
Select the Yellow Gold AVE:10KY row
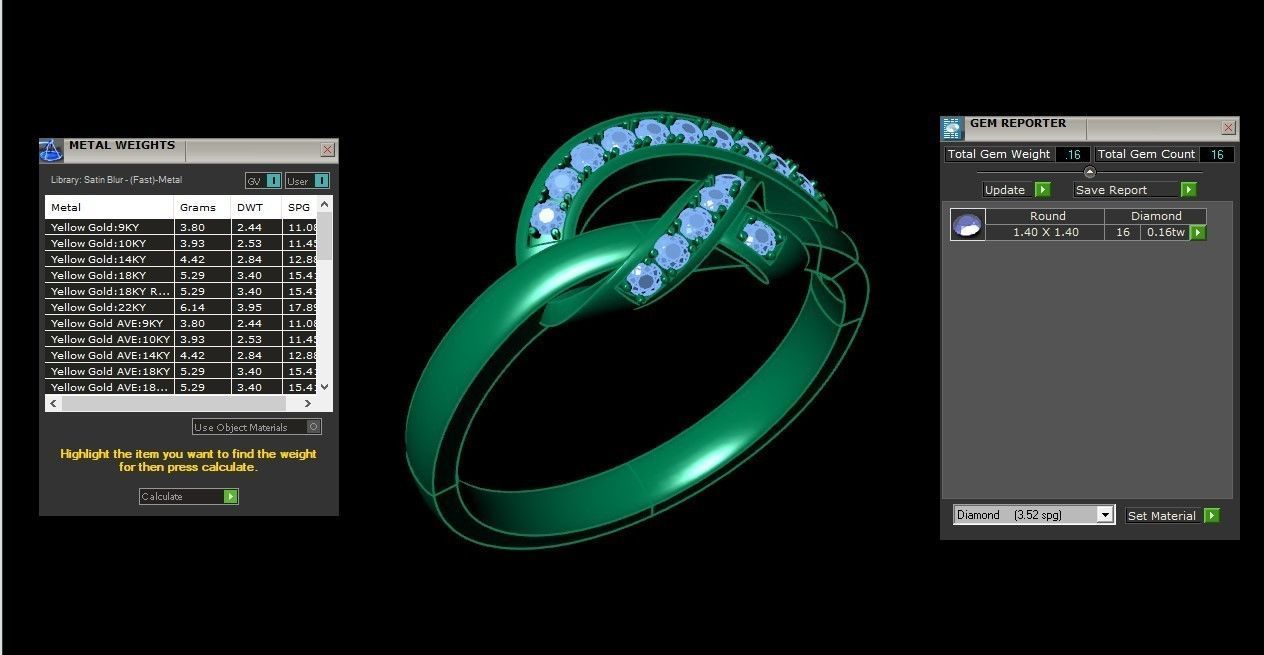182,339
